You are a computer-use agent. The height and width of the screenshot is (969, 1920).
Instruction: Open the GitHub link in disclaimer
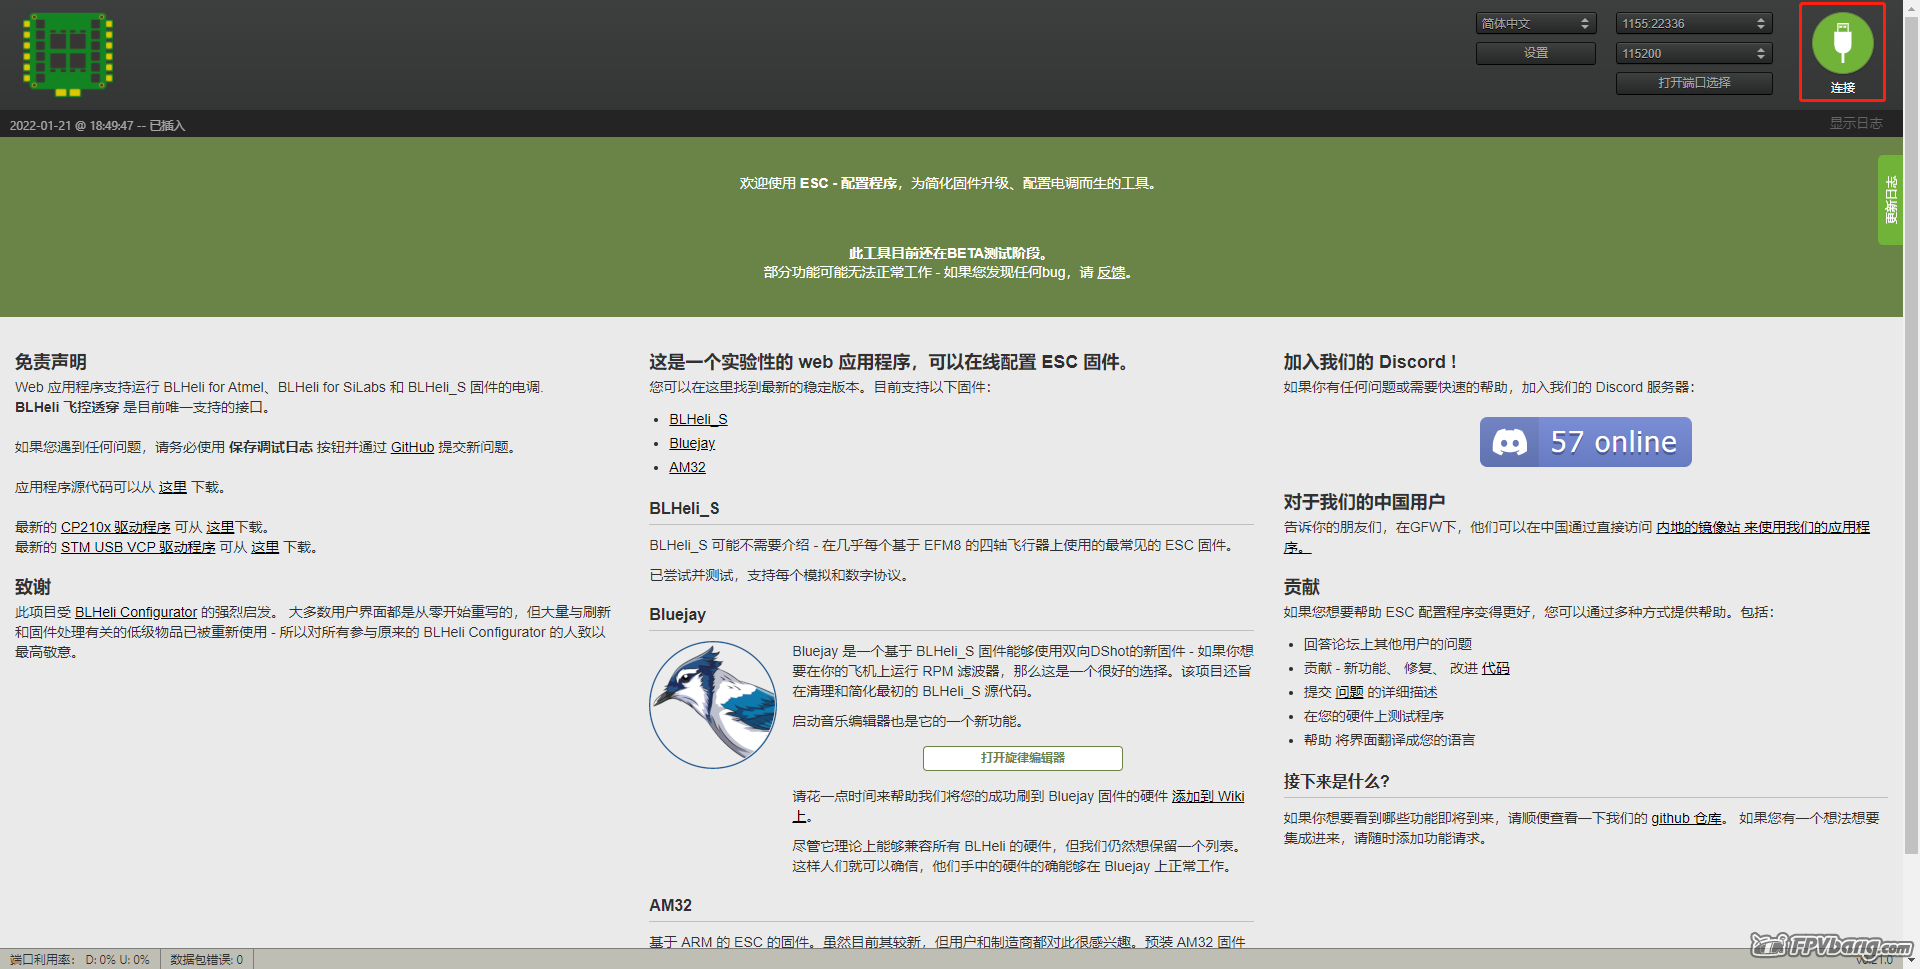pos(412,447)
